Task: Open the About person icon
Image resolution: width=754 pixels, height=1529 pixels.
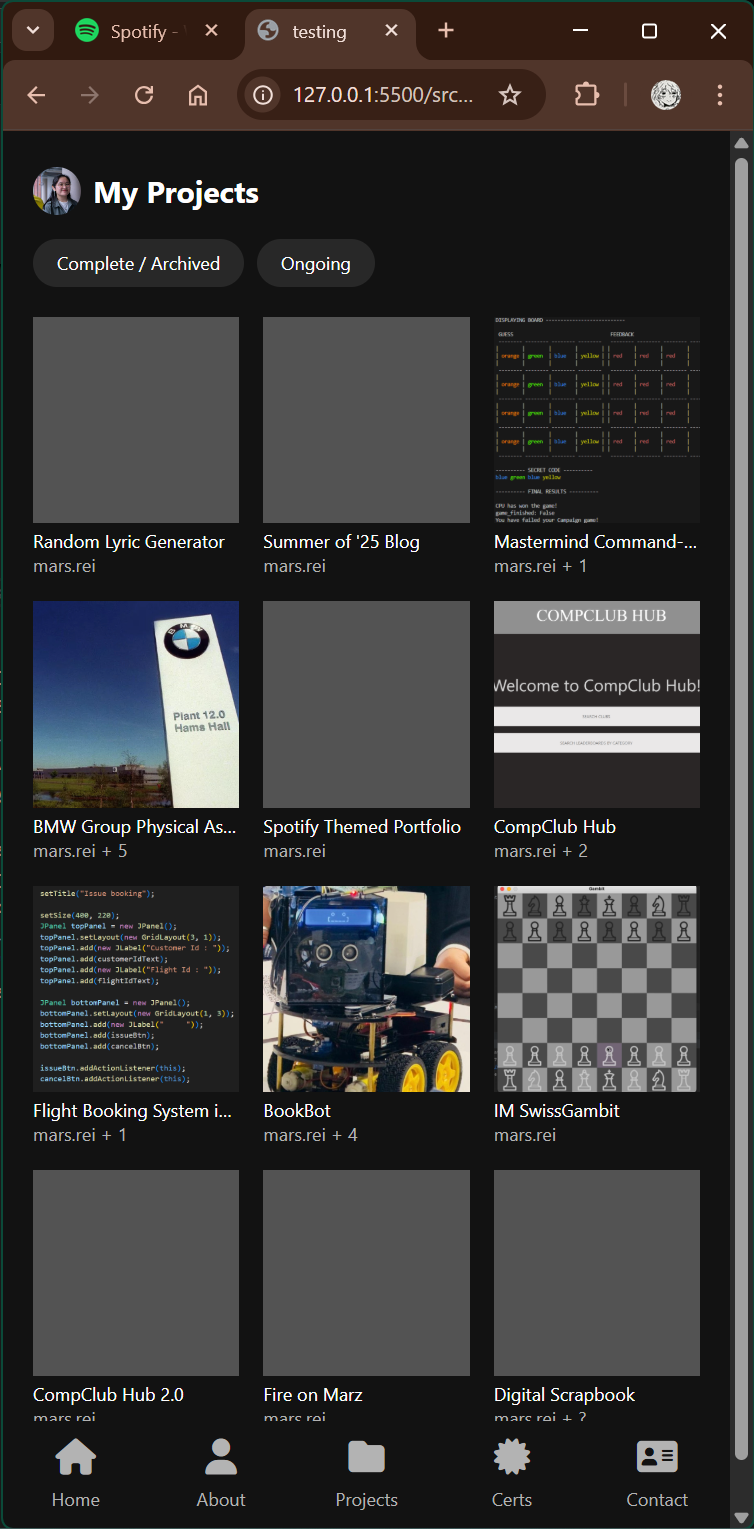Action: pyautogui.click(x=221, y=1458)
